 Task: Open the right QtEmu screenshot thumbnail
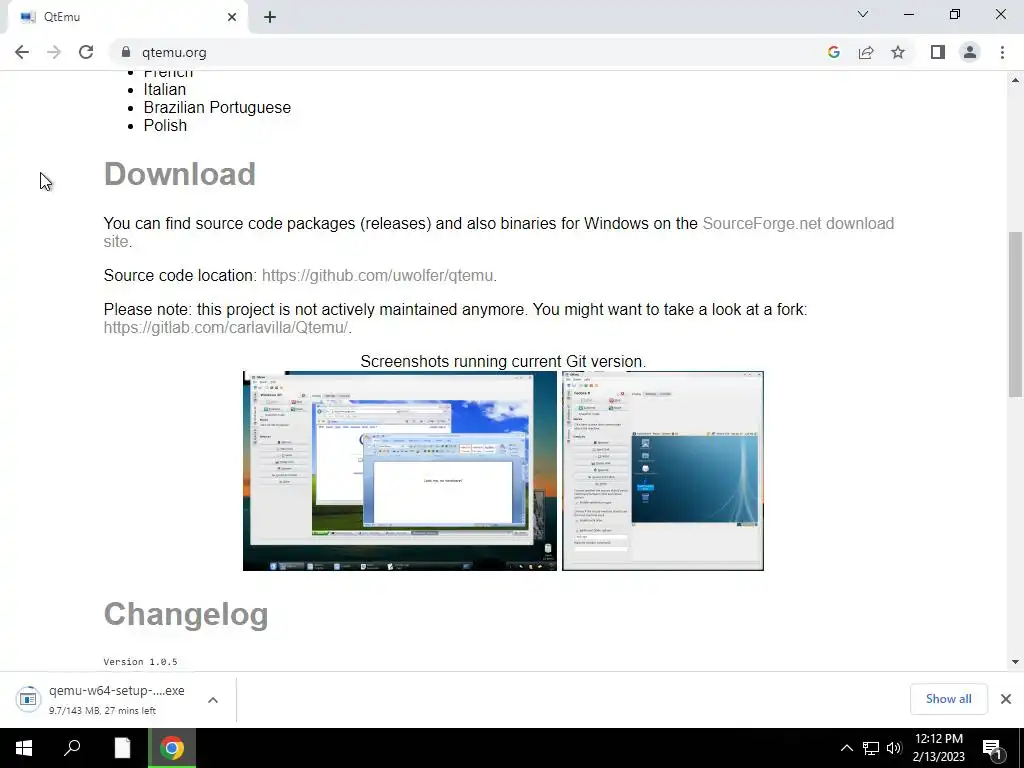[663, 471]
